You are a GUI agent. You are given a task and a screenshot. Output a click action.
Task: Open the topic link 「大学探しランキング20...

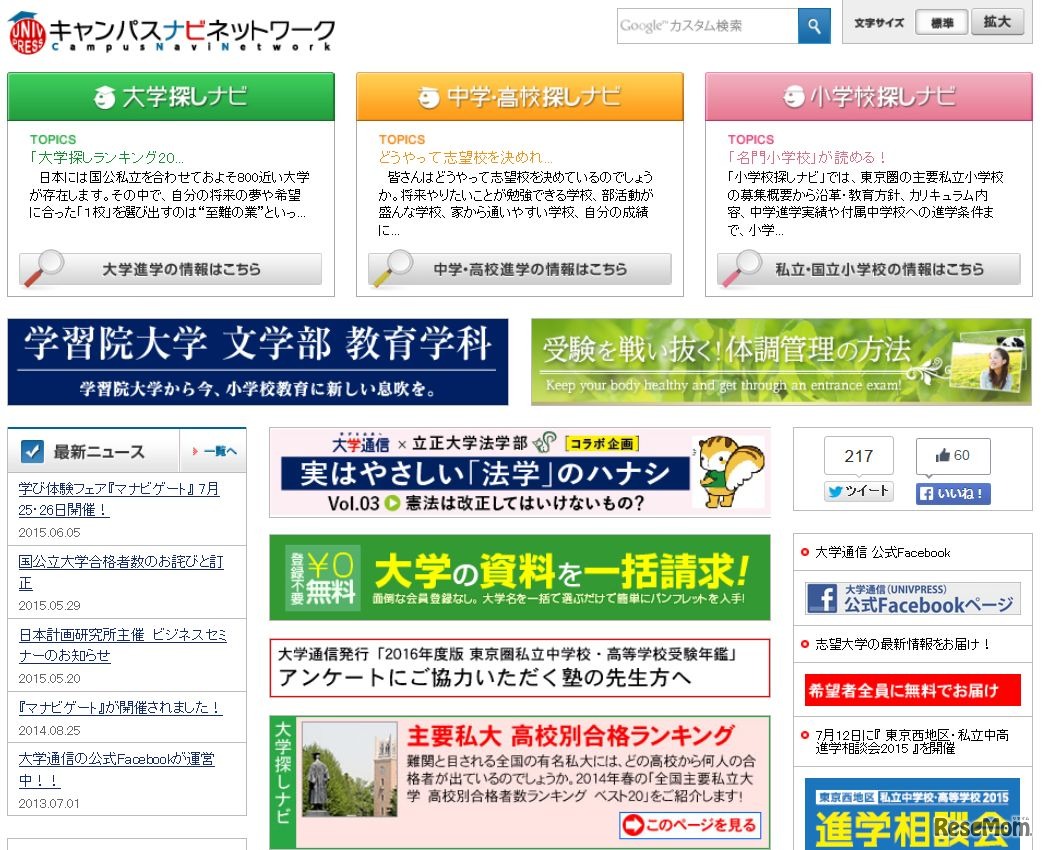(107, 157)
